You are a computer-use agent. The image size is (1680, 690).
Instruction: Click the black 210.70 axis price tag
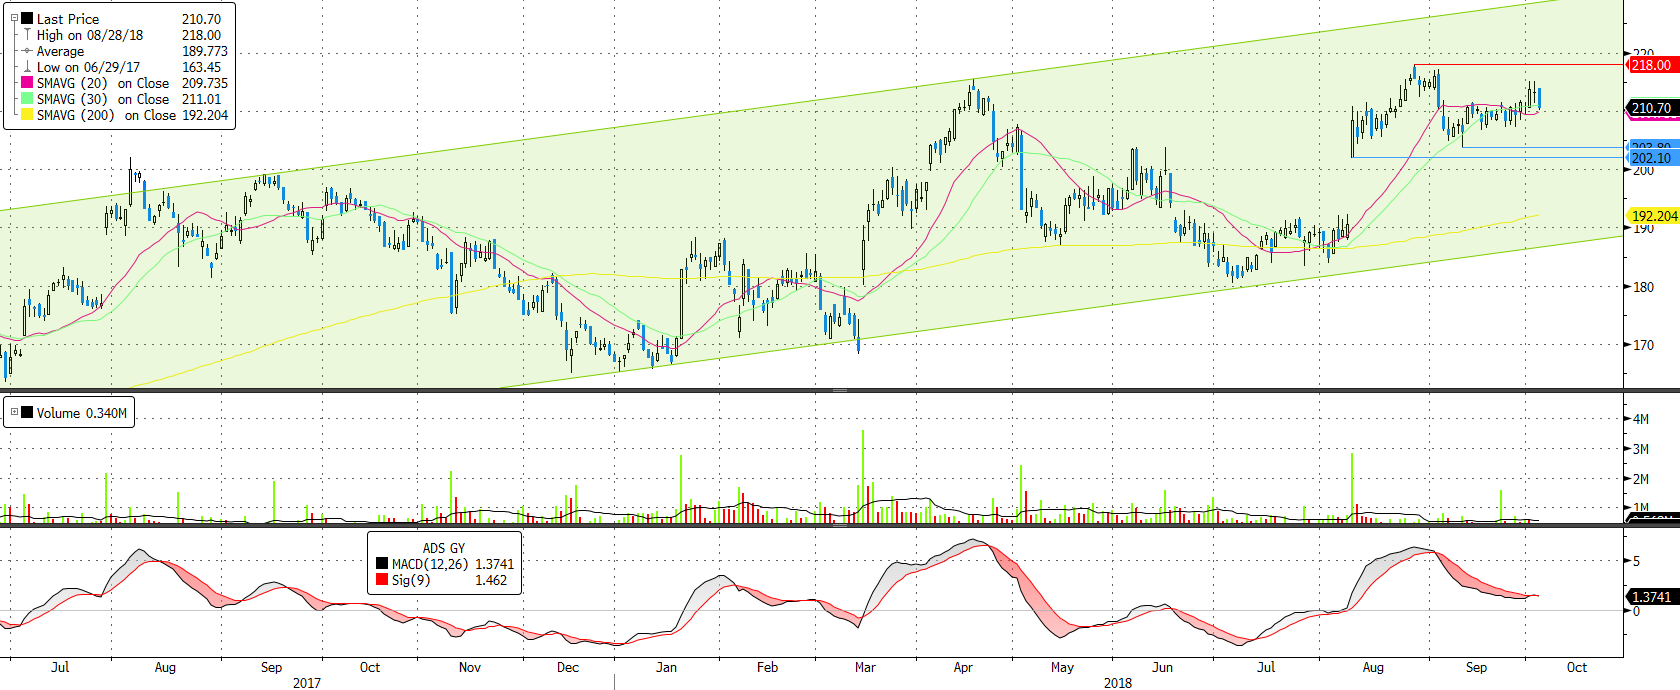point(1652,108)
